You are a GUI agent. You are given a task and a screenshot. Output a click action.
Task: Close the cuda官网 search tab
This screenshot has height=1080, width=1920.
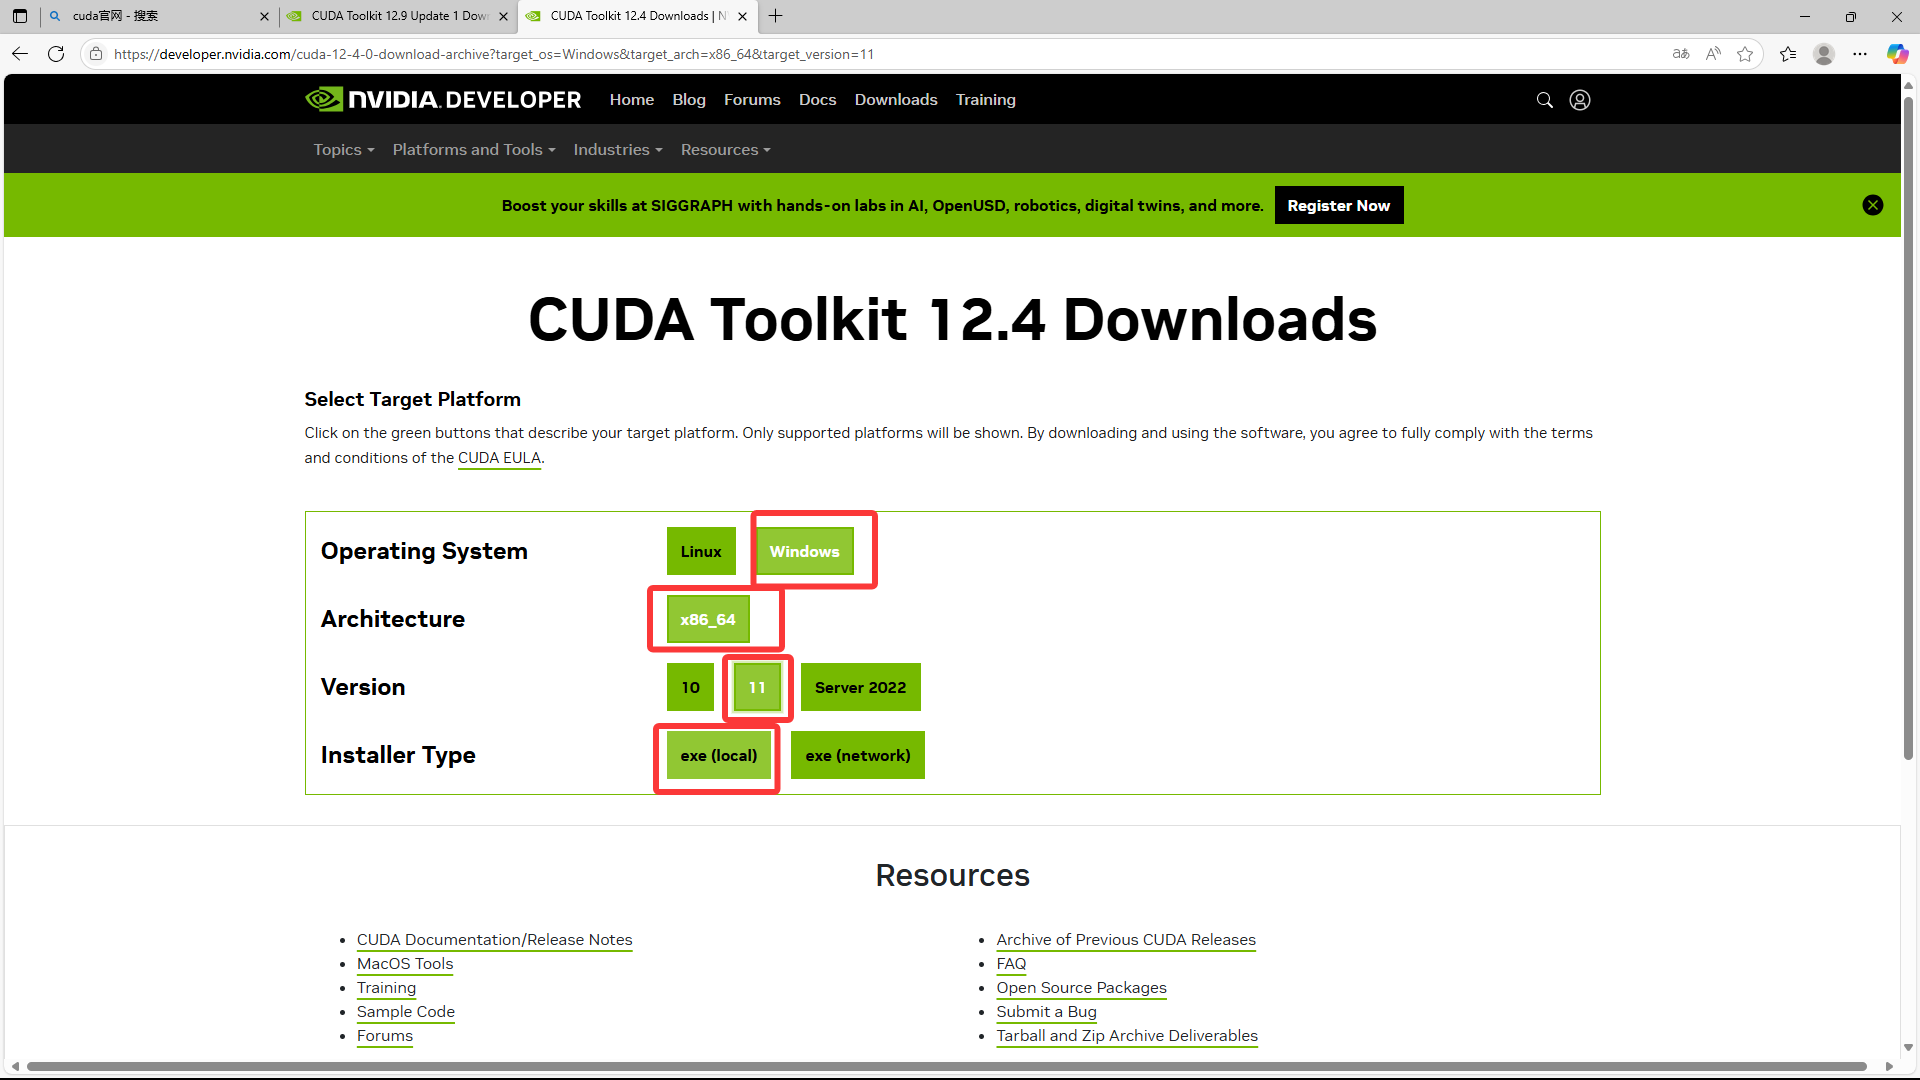[x=264, y=16]
